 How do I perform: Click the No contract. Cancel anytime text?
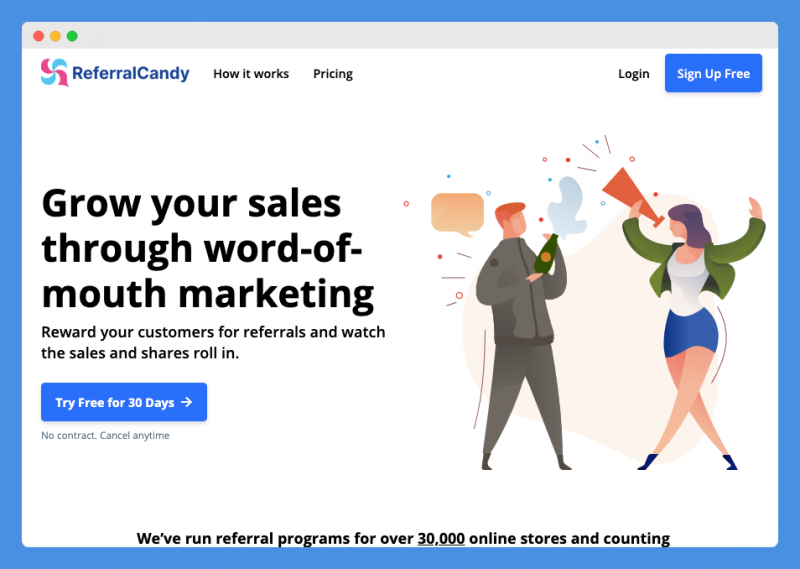click(x=105, y=435)
